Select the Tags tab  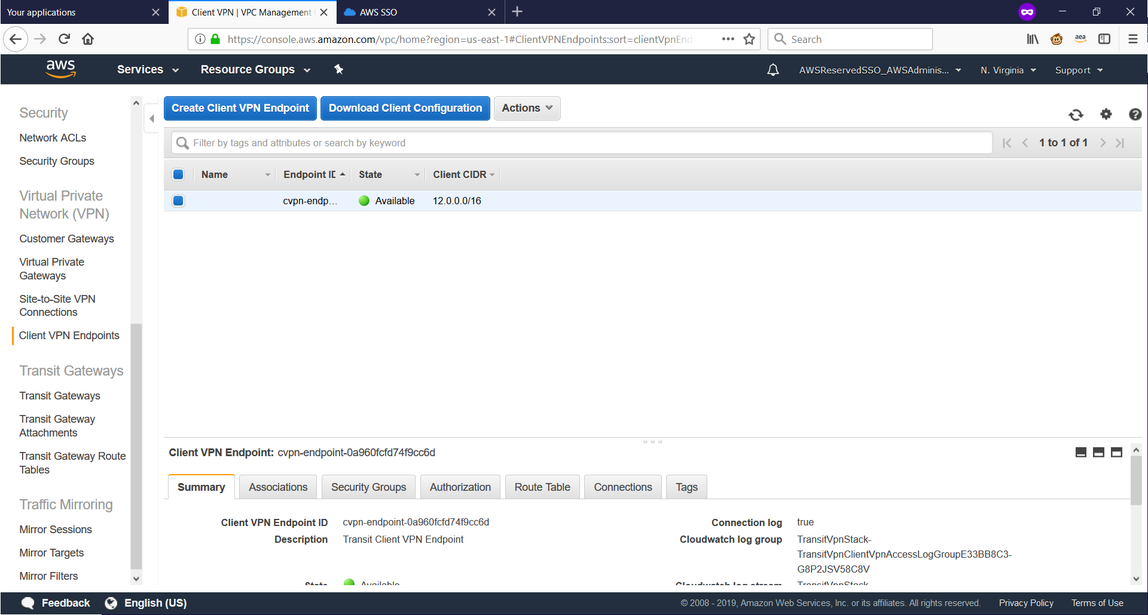tap(687, 487)
